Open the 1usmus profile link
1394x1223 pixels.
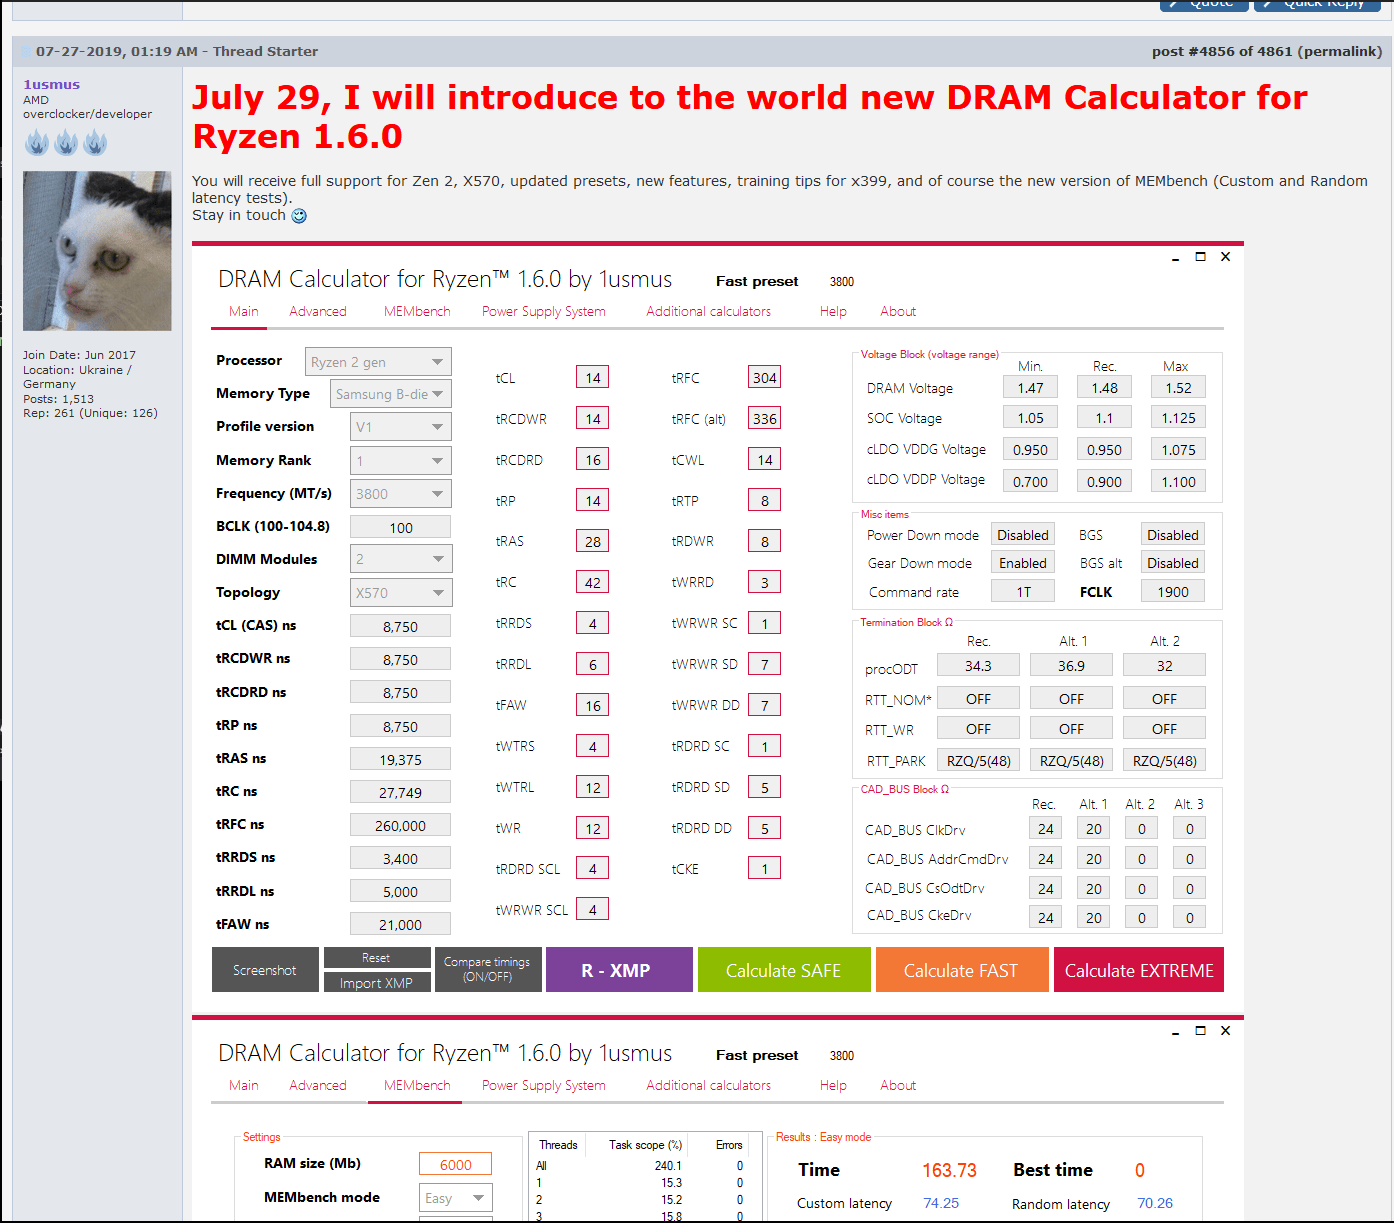click(51, 84)
